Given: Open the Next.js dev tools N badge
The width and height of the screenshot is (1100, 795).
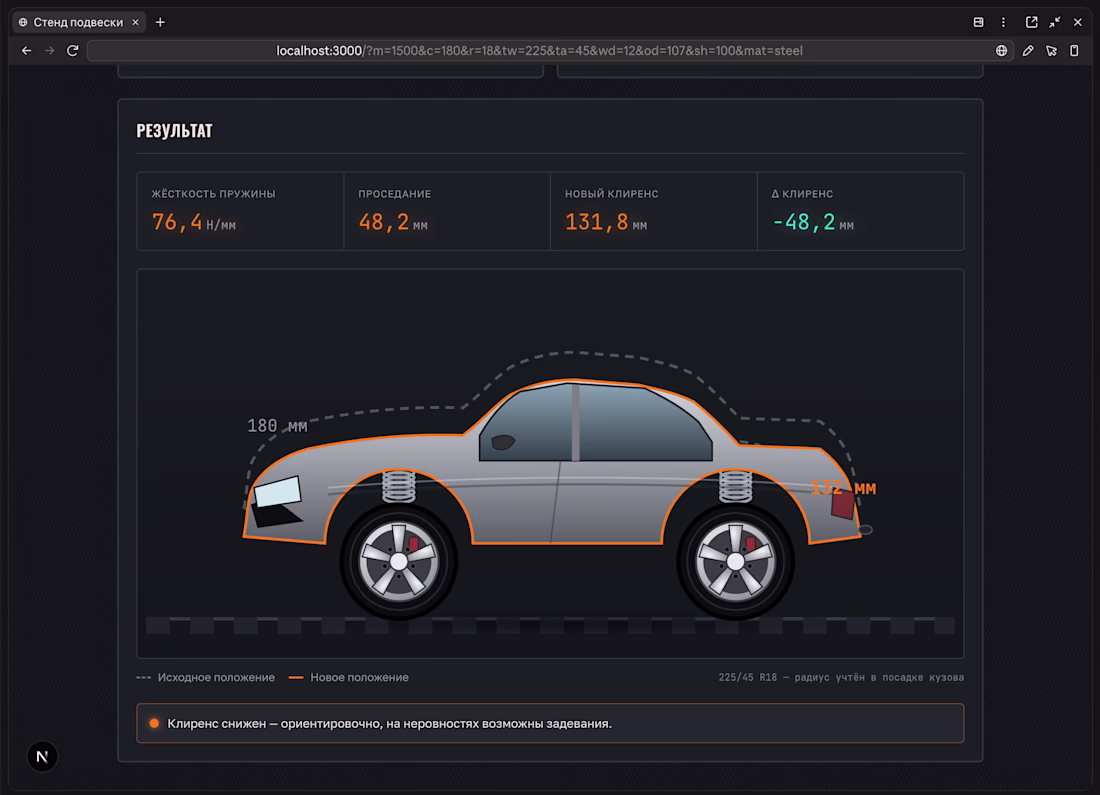Looking at the screenshot, I should click(x=42, y=756).
